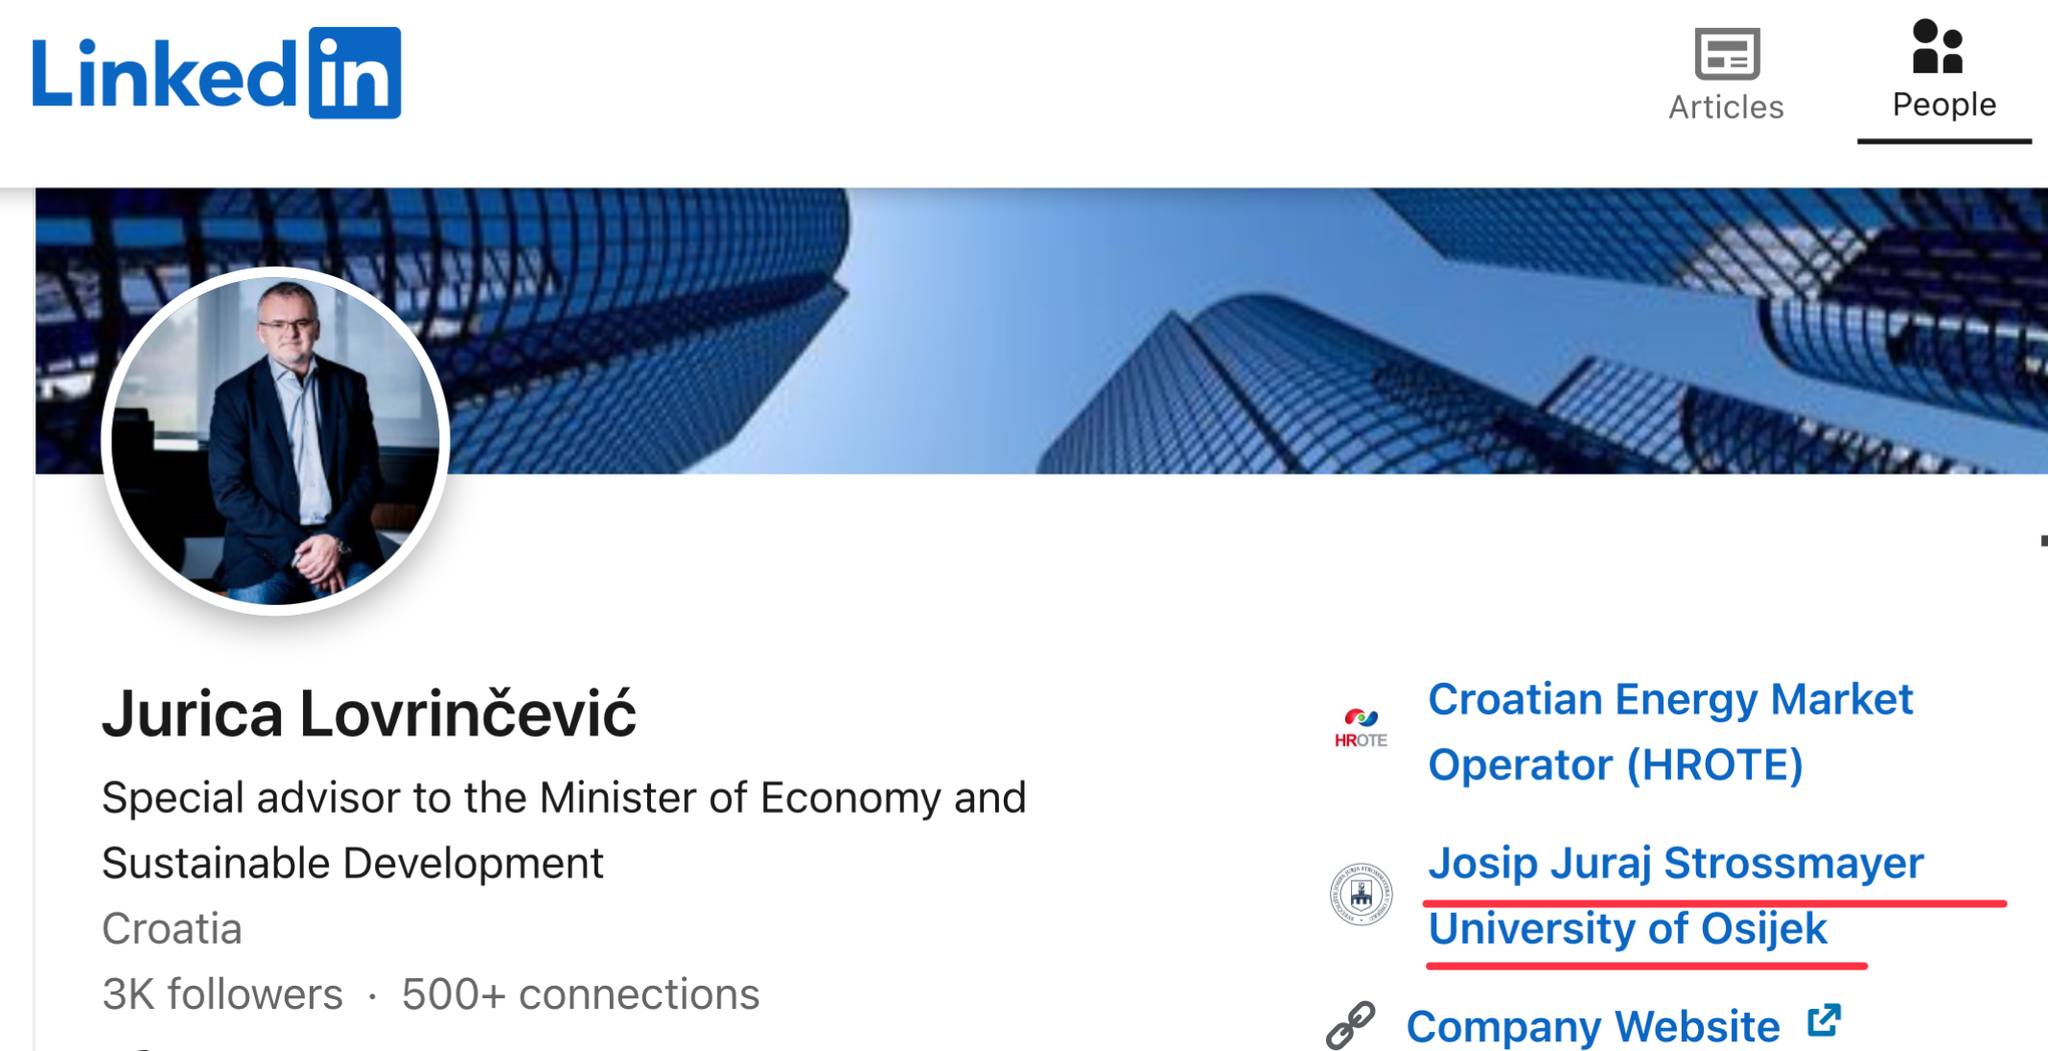Open Croatian Energy Market Operator link

tap(1670, 731)
